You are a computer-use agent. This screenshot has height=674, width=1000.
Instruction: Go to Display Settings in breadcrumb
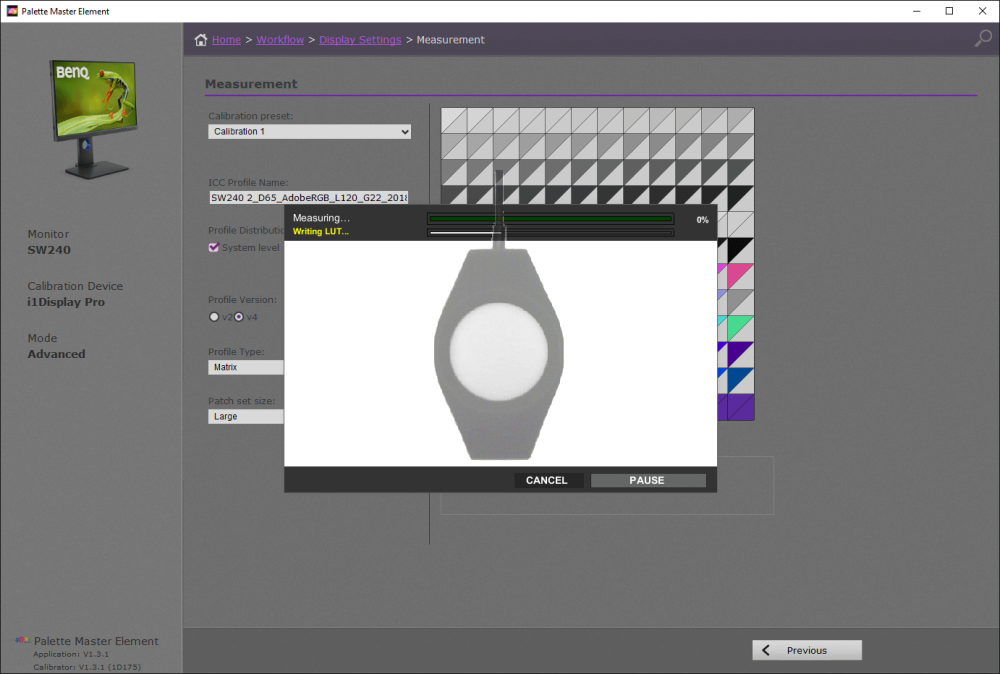click(x=360, y=40)
